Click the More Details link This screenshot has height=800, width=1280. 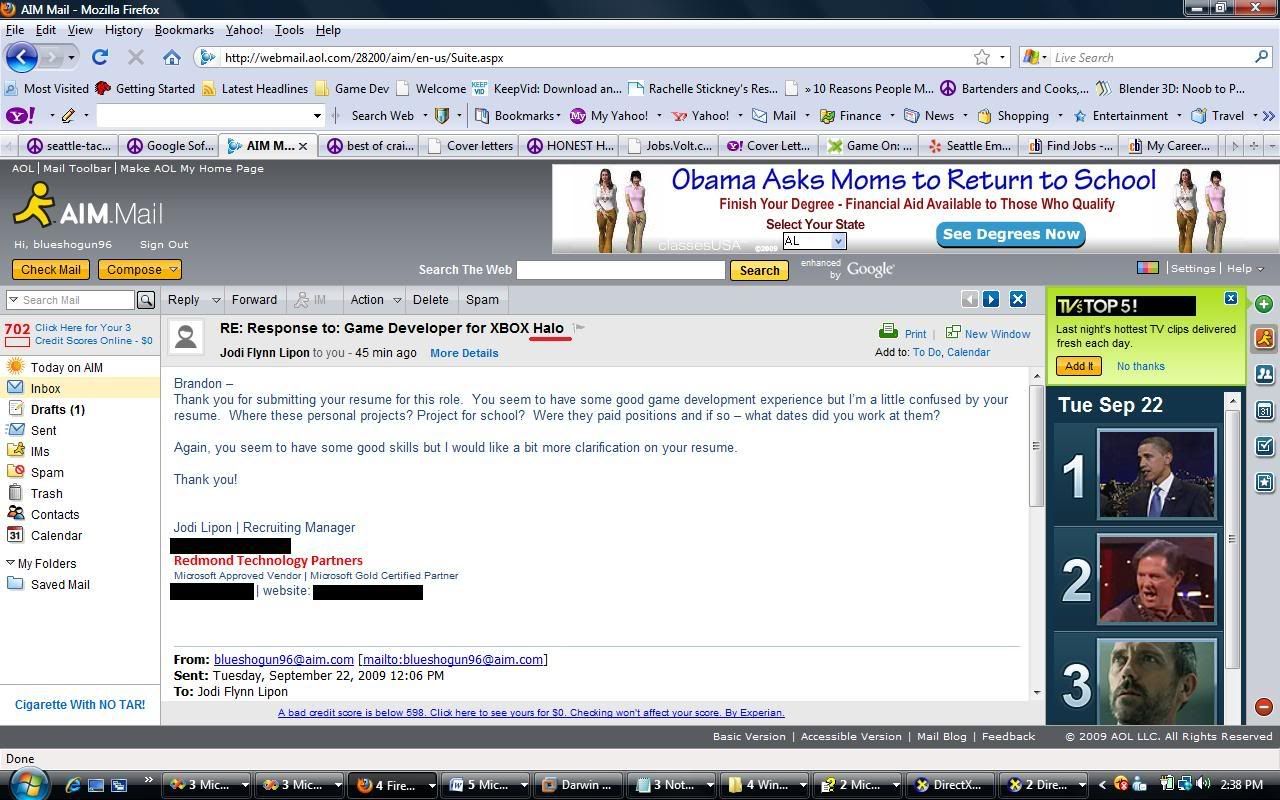464,353
